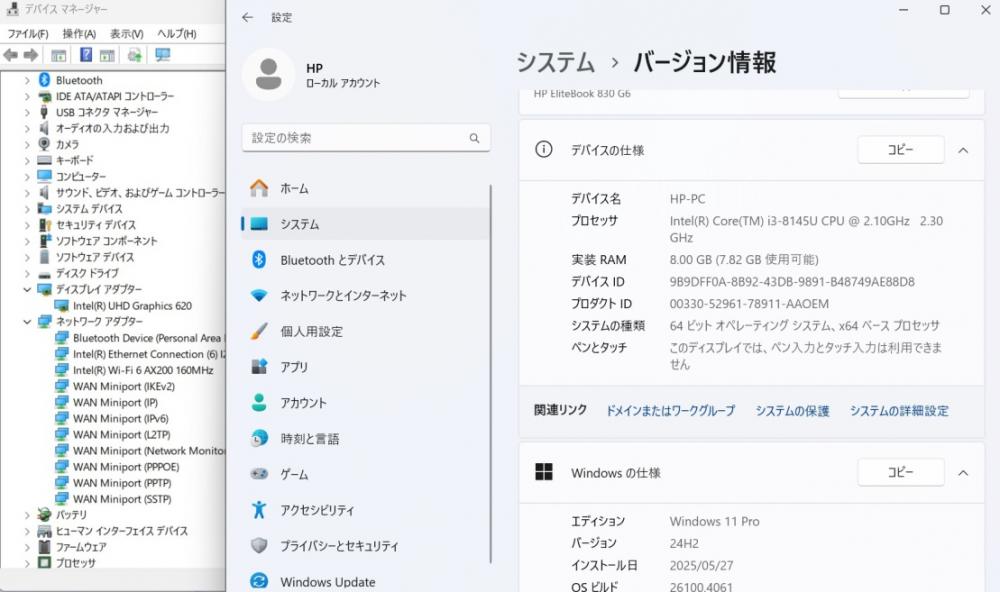Image resolution: width=1000 pixels, height=592 pixels.
Task: Click the search magnifier icon in 設定の検索
Action: click(474, 138)
